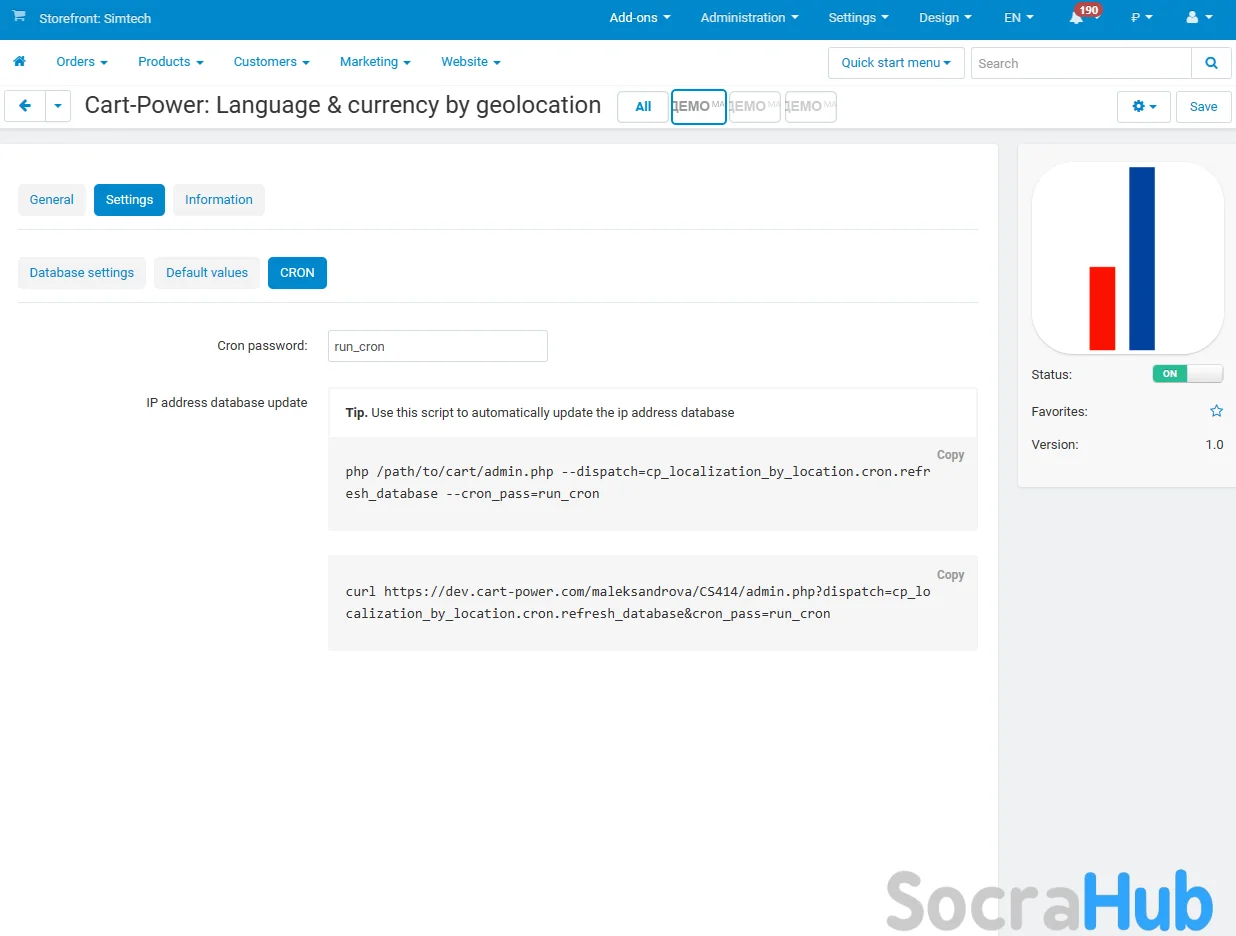Select the All storefronts button

point(643,107)
